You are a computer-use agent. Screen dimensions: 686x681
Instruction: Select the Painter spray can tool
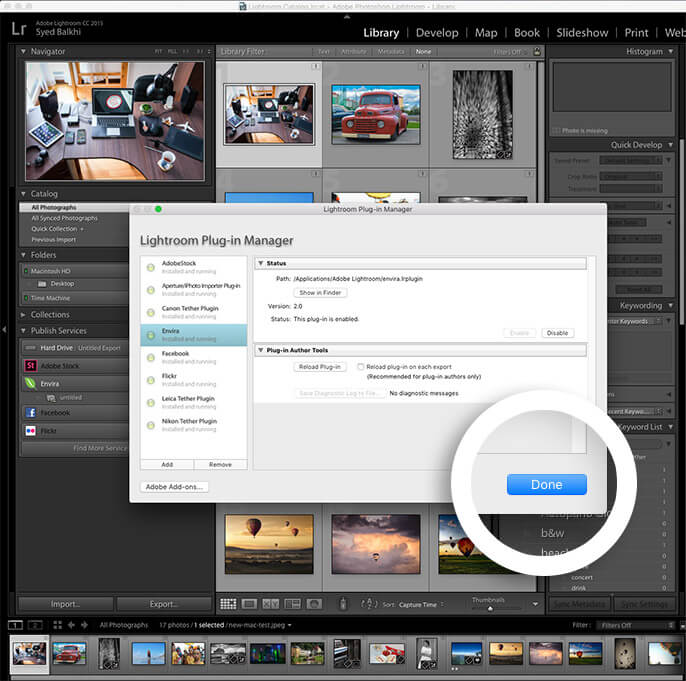[x=343, y=604]
